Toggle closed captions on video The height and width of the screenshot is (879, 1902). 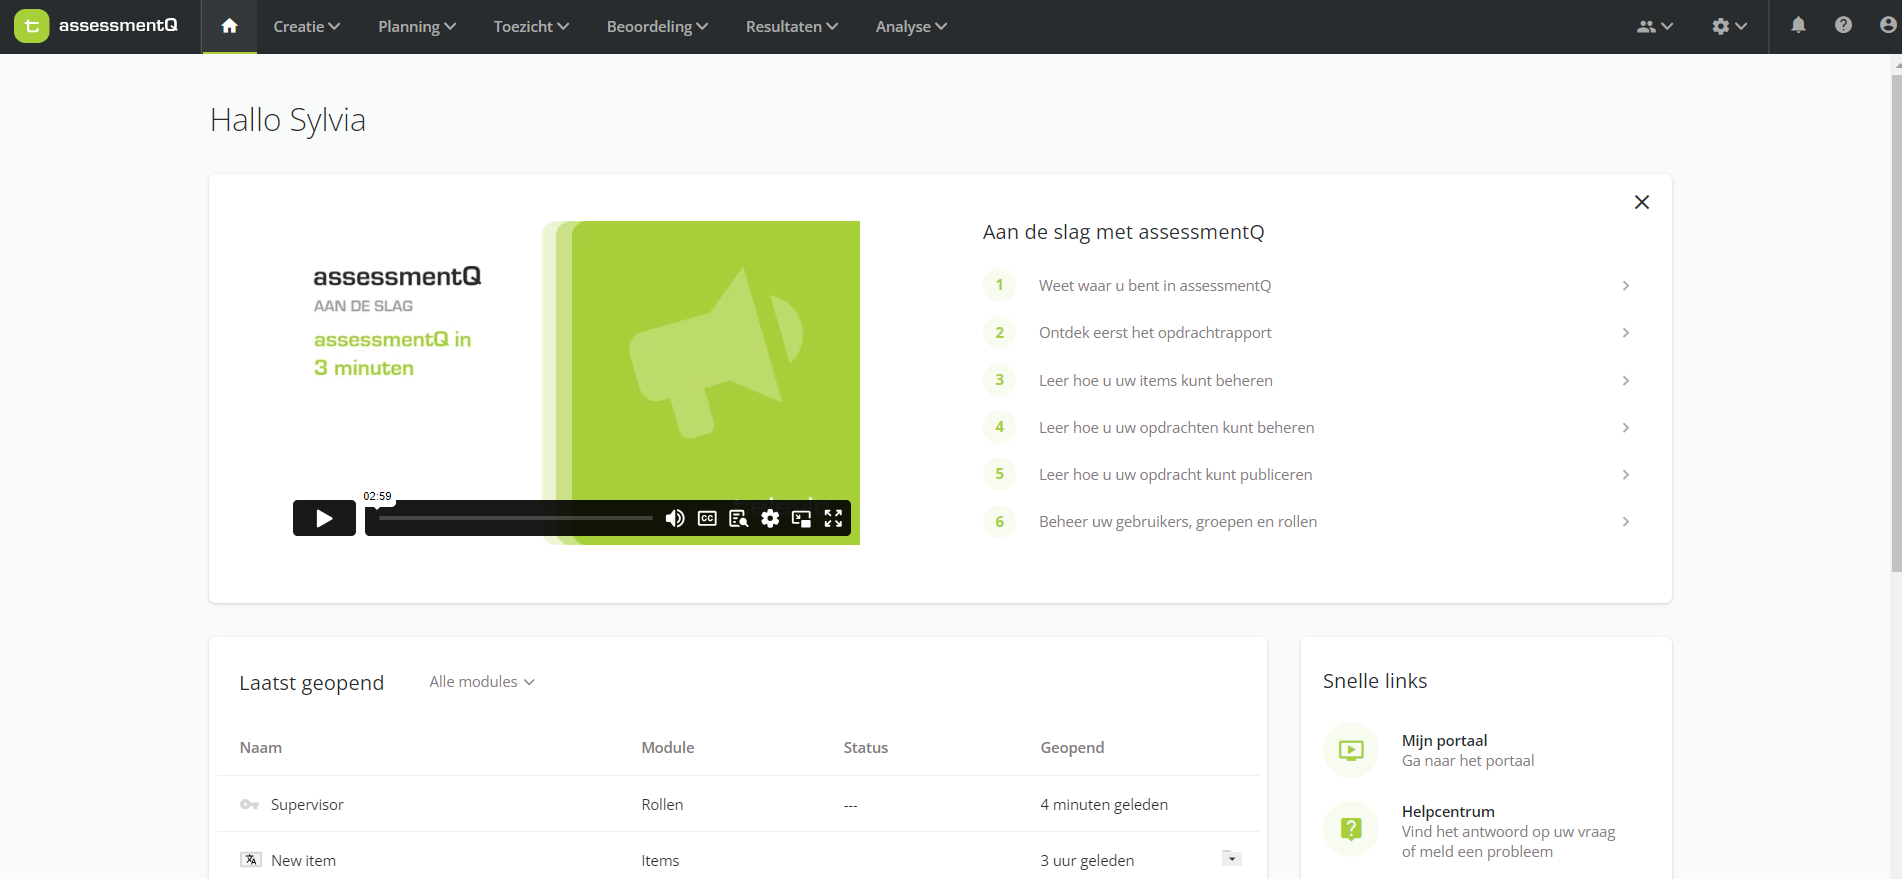707,518
